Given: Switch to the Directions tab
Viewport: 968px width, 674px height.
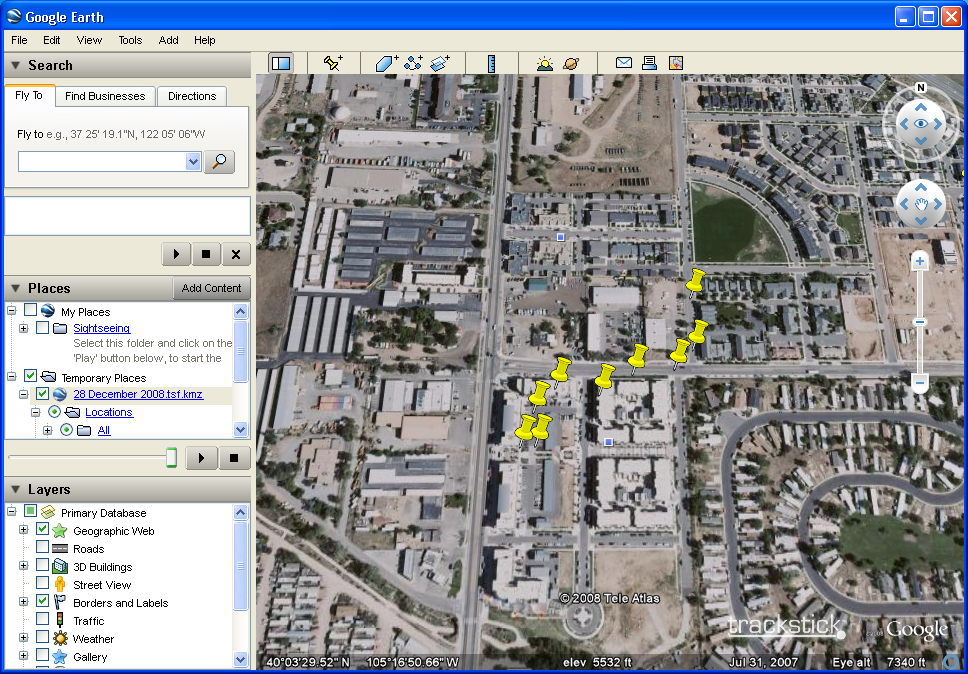Looking at the screenshot, I should (x=192, y=96).
